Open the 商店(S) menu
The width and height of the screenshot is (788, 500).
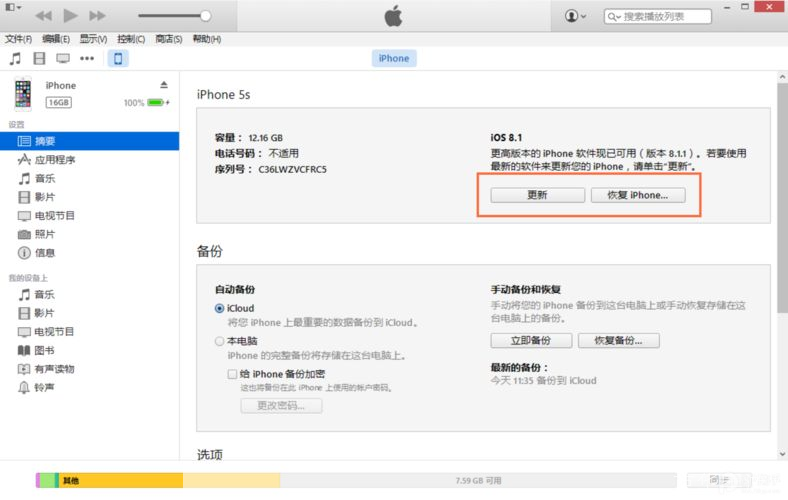pyautogui.click(x=168, y=39)
